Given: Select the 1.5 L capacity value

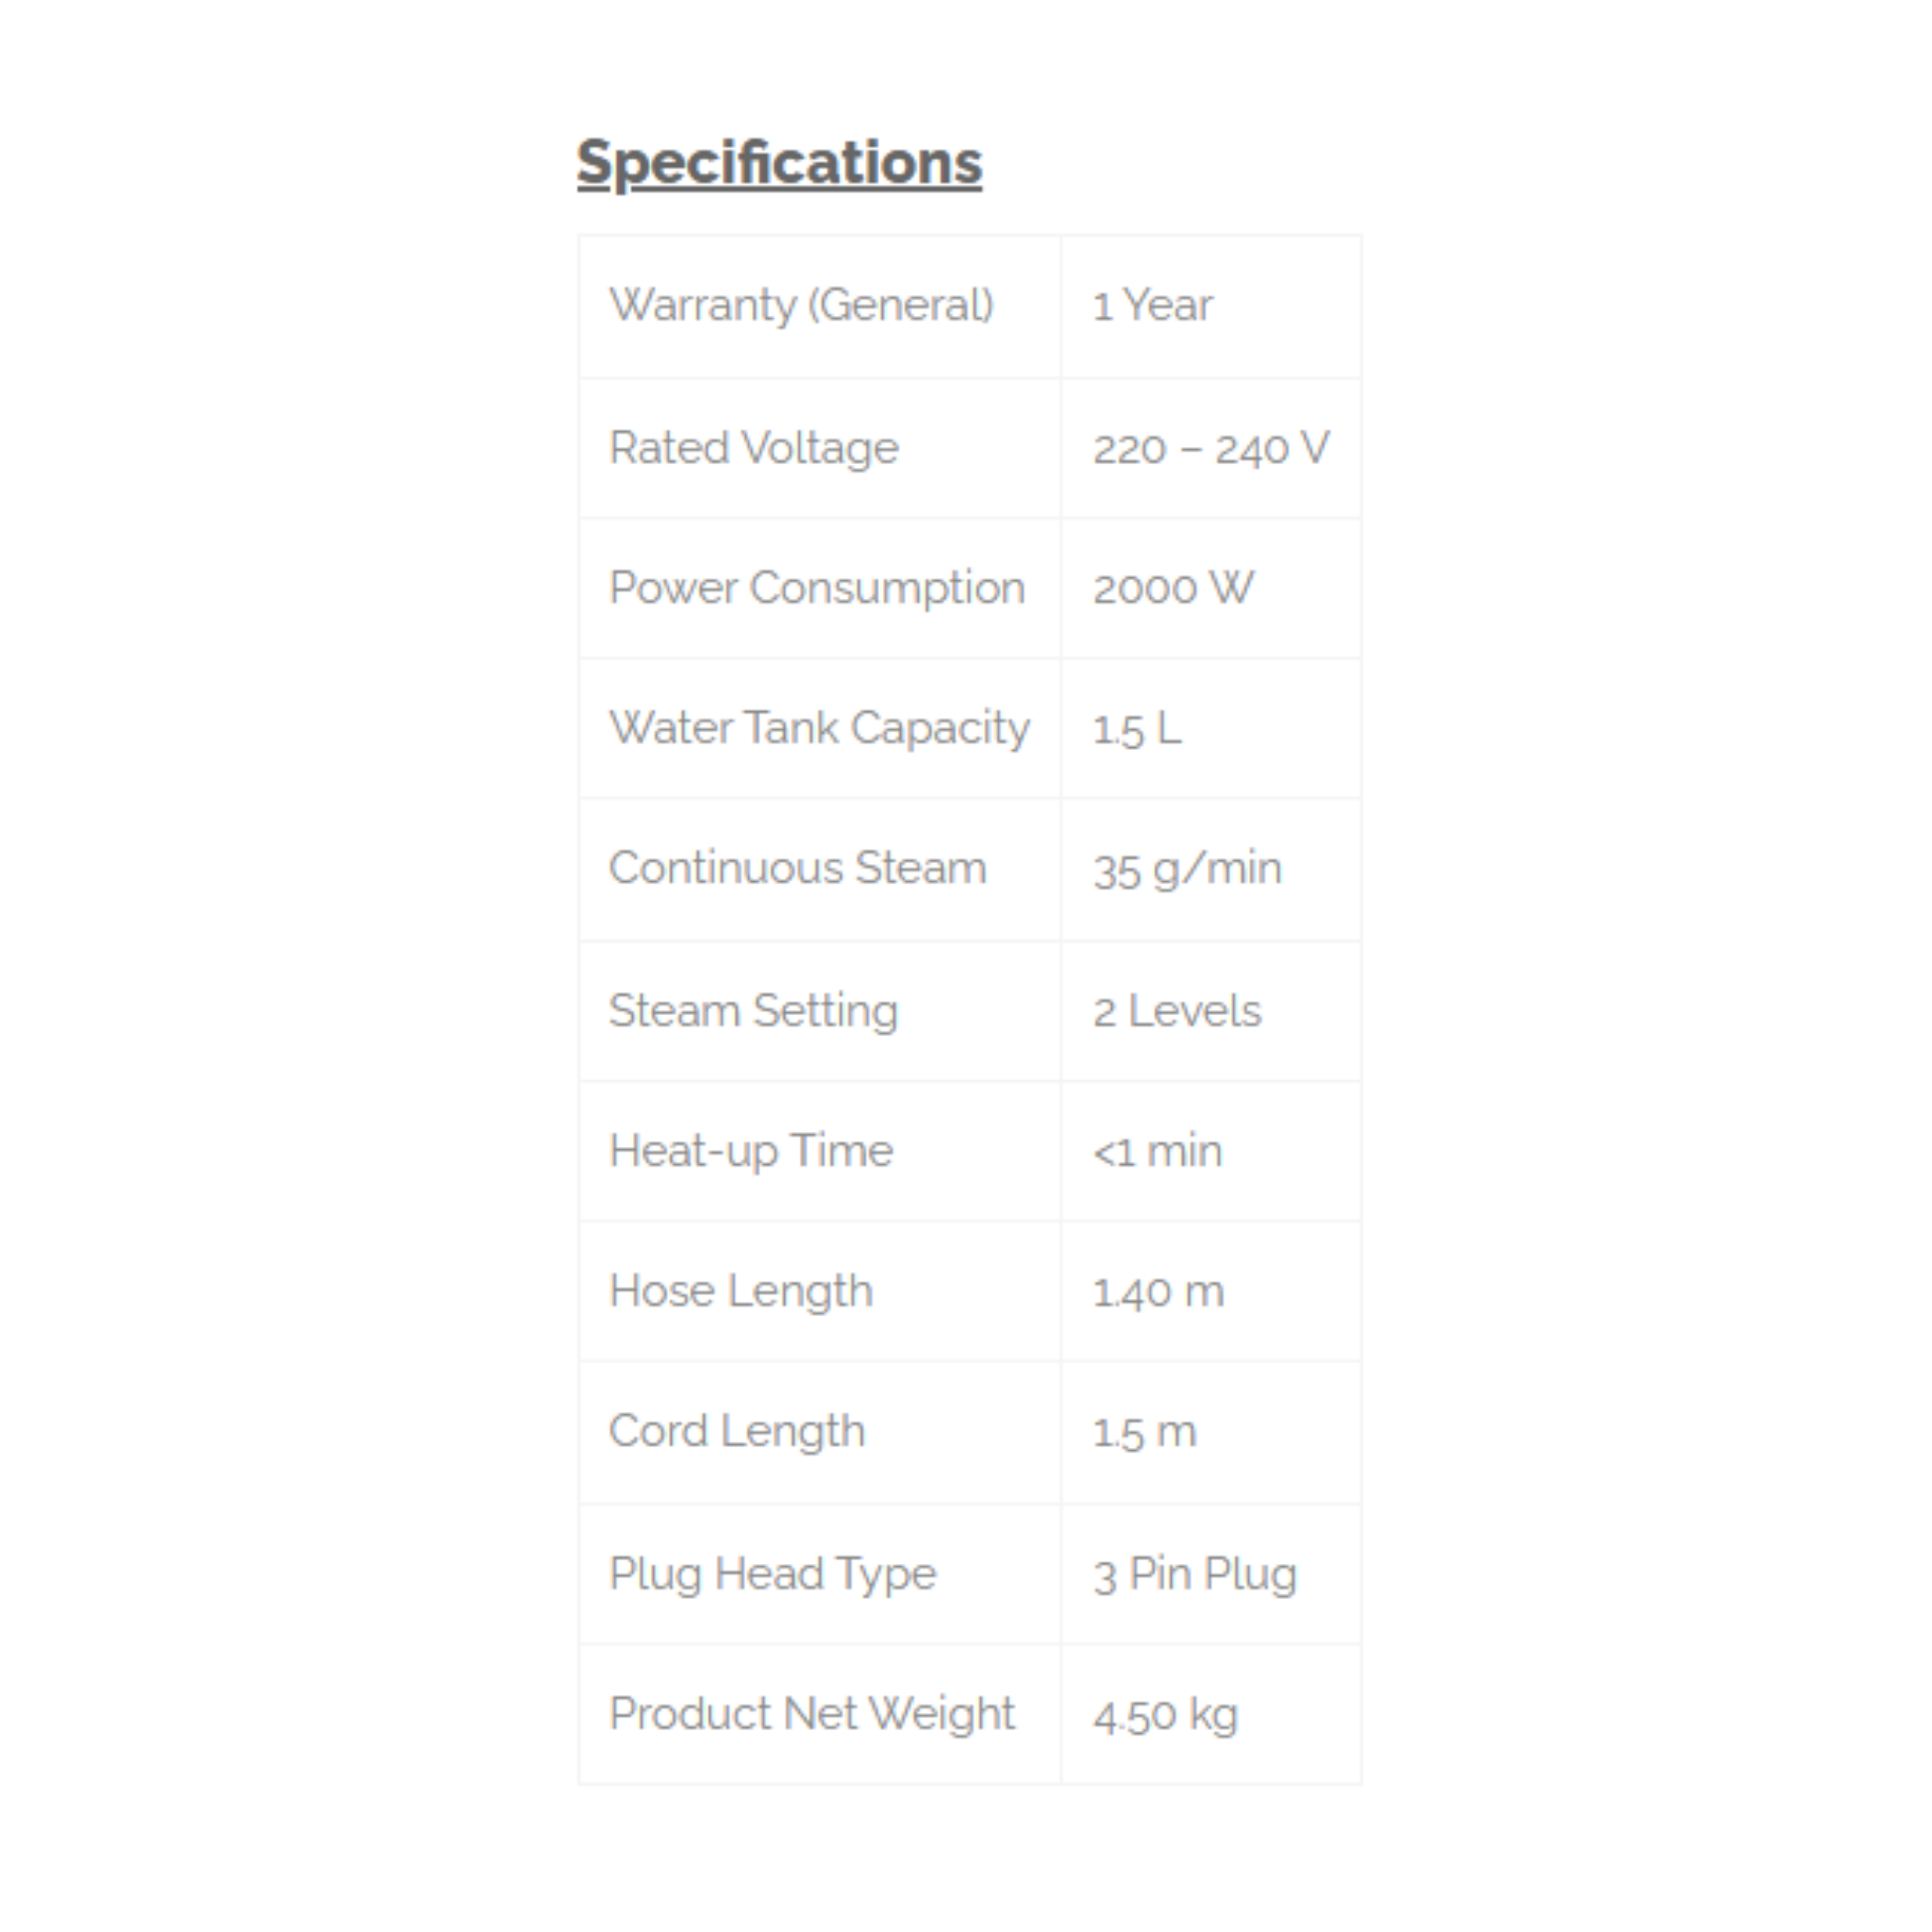Looking at the screenshot, I should [1137, 728].
